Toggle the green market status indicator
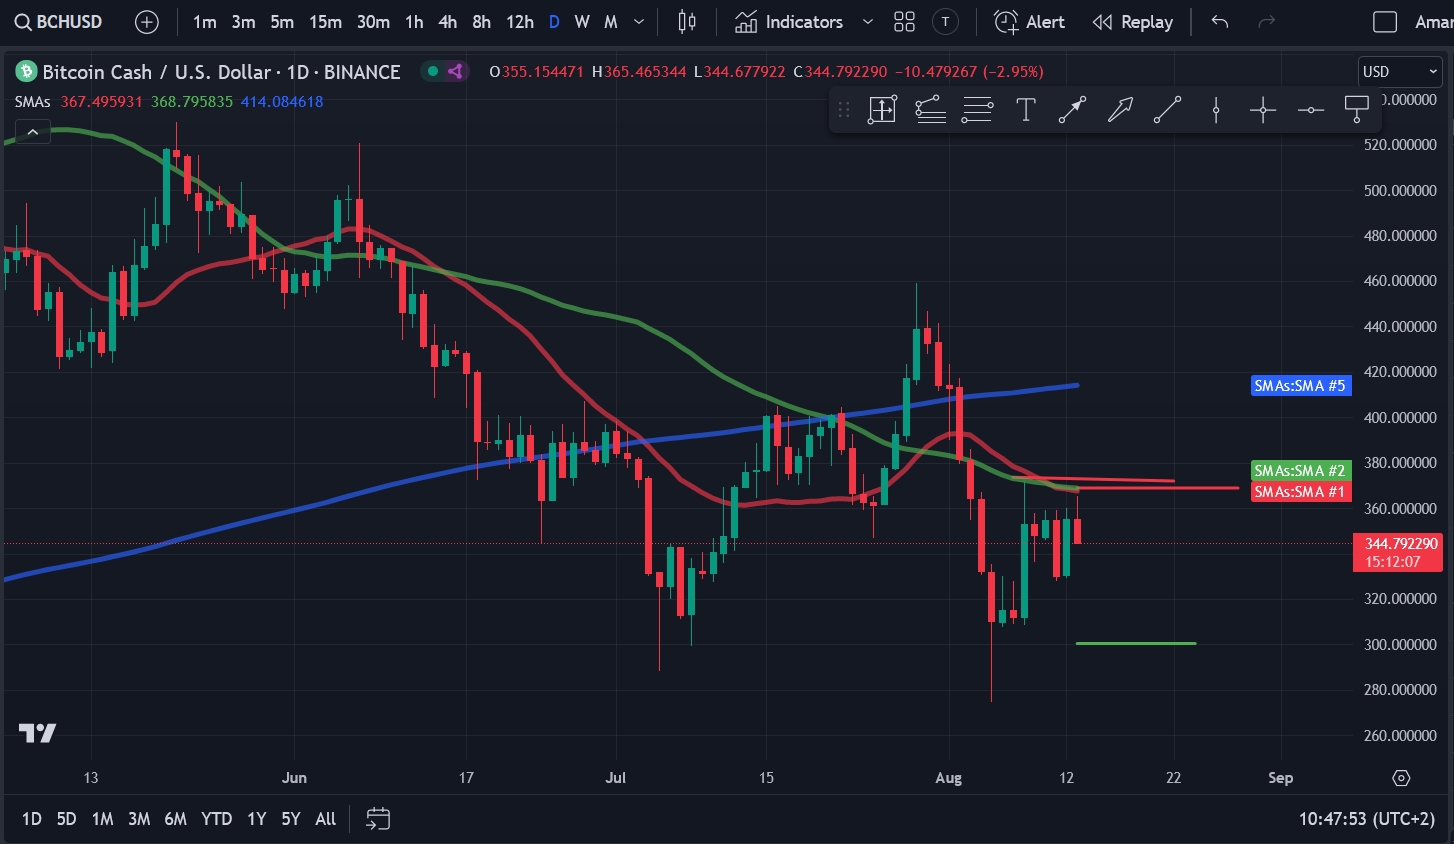Image resolution: width=1454 pixels, height=844 pixels. pos(432,71)
